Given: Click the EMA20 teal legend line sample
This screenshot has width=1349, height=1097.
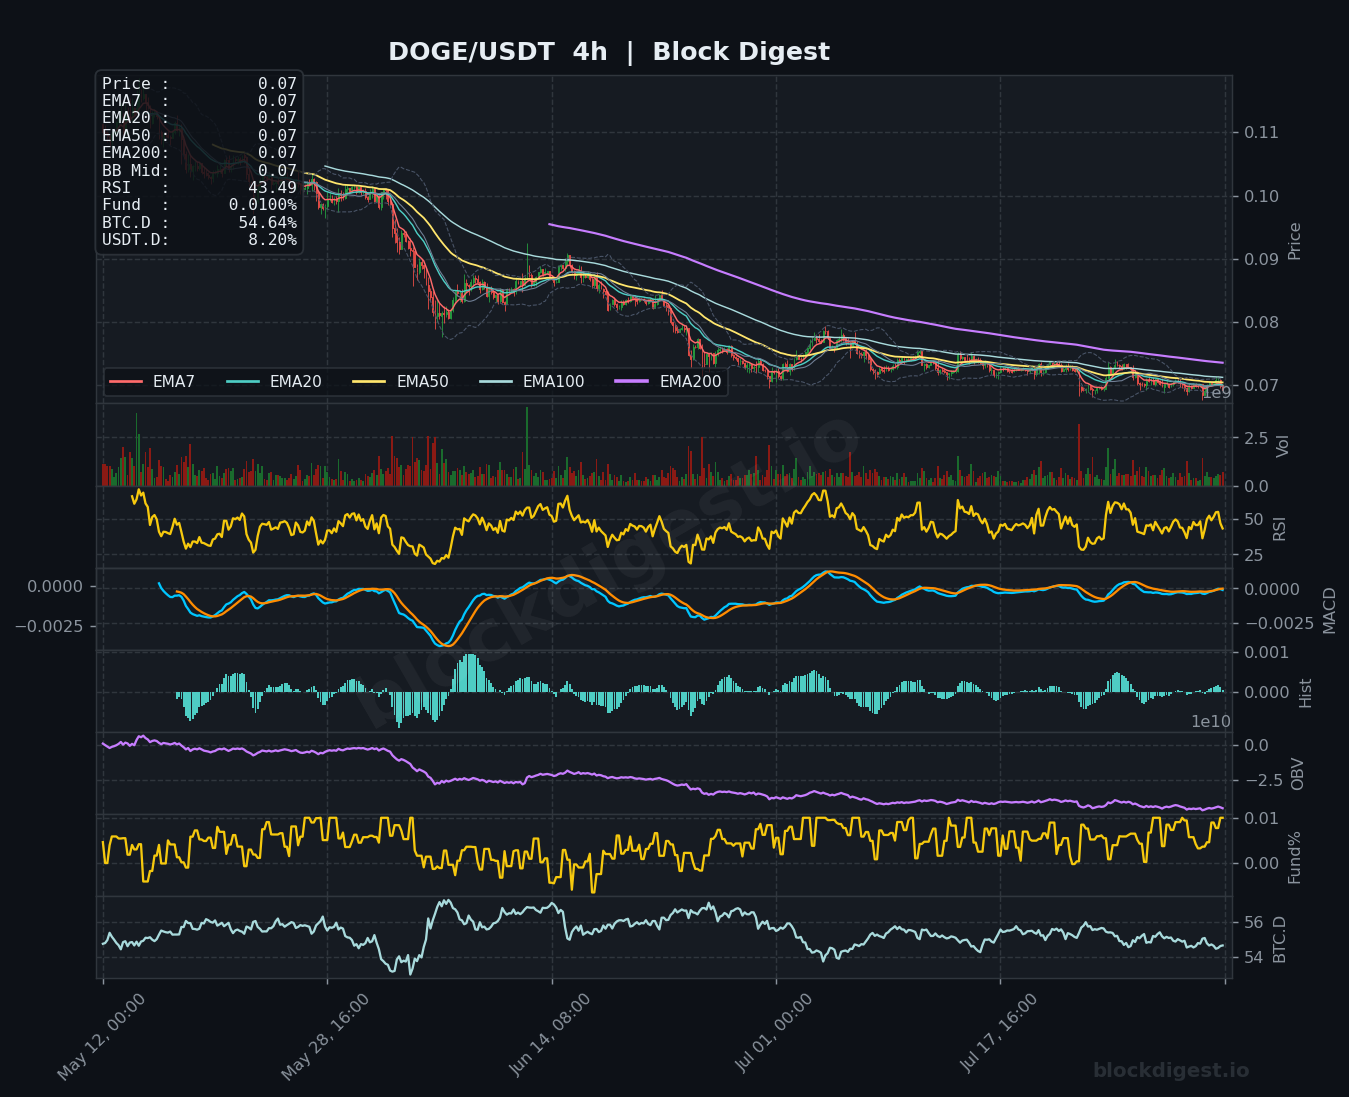Looking at the screenshot, I should 243,382.
